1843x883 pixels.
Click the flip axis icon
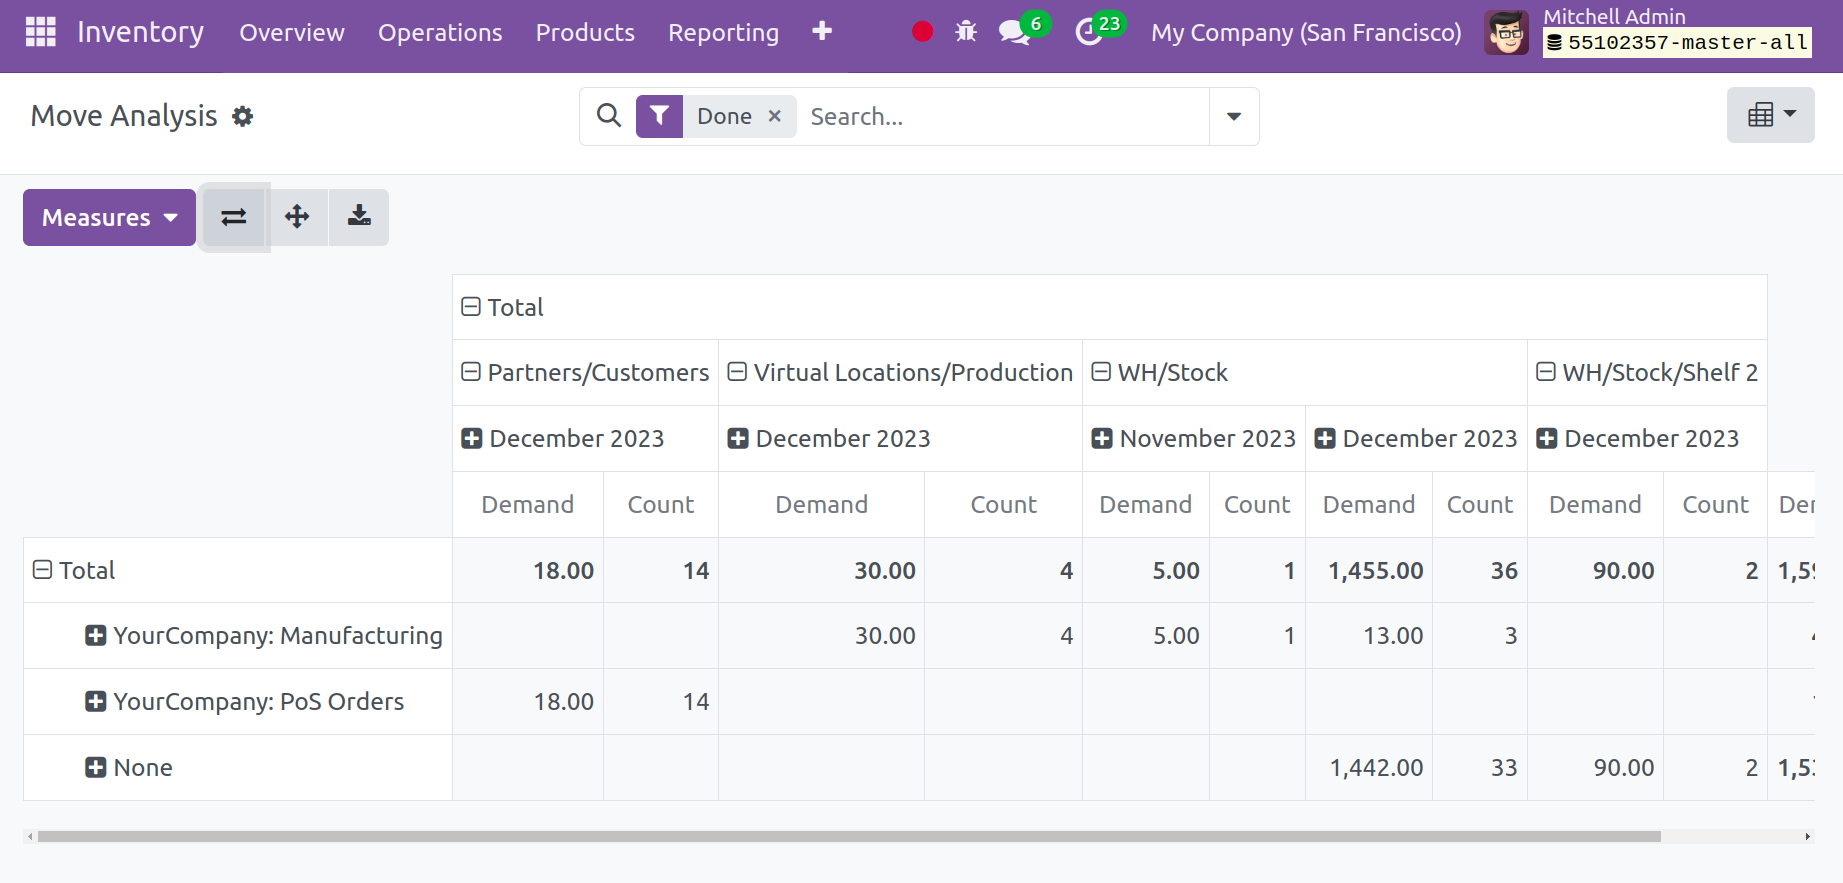click(234, 217)
